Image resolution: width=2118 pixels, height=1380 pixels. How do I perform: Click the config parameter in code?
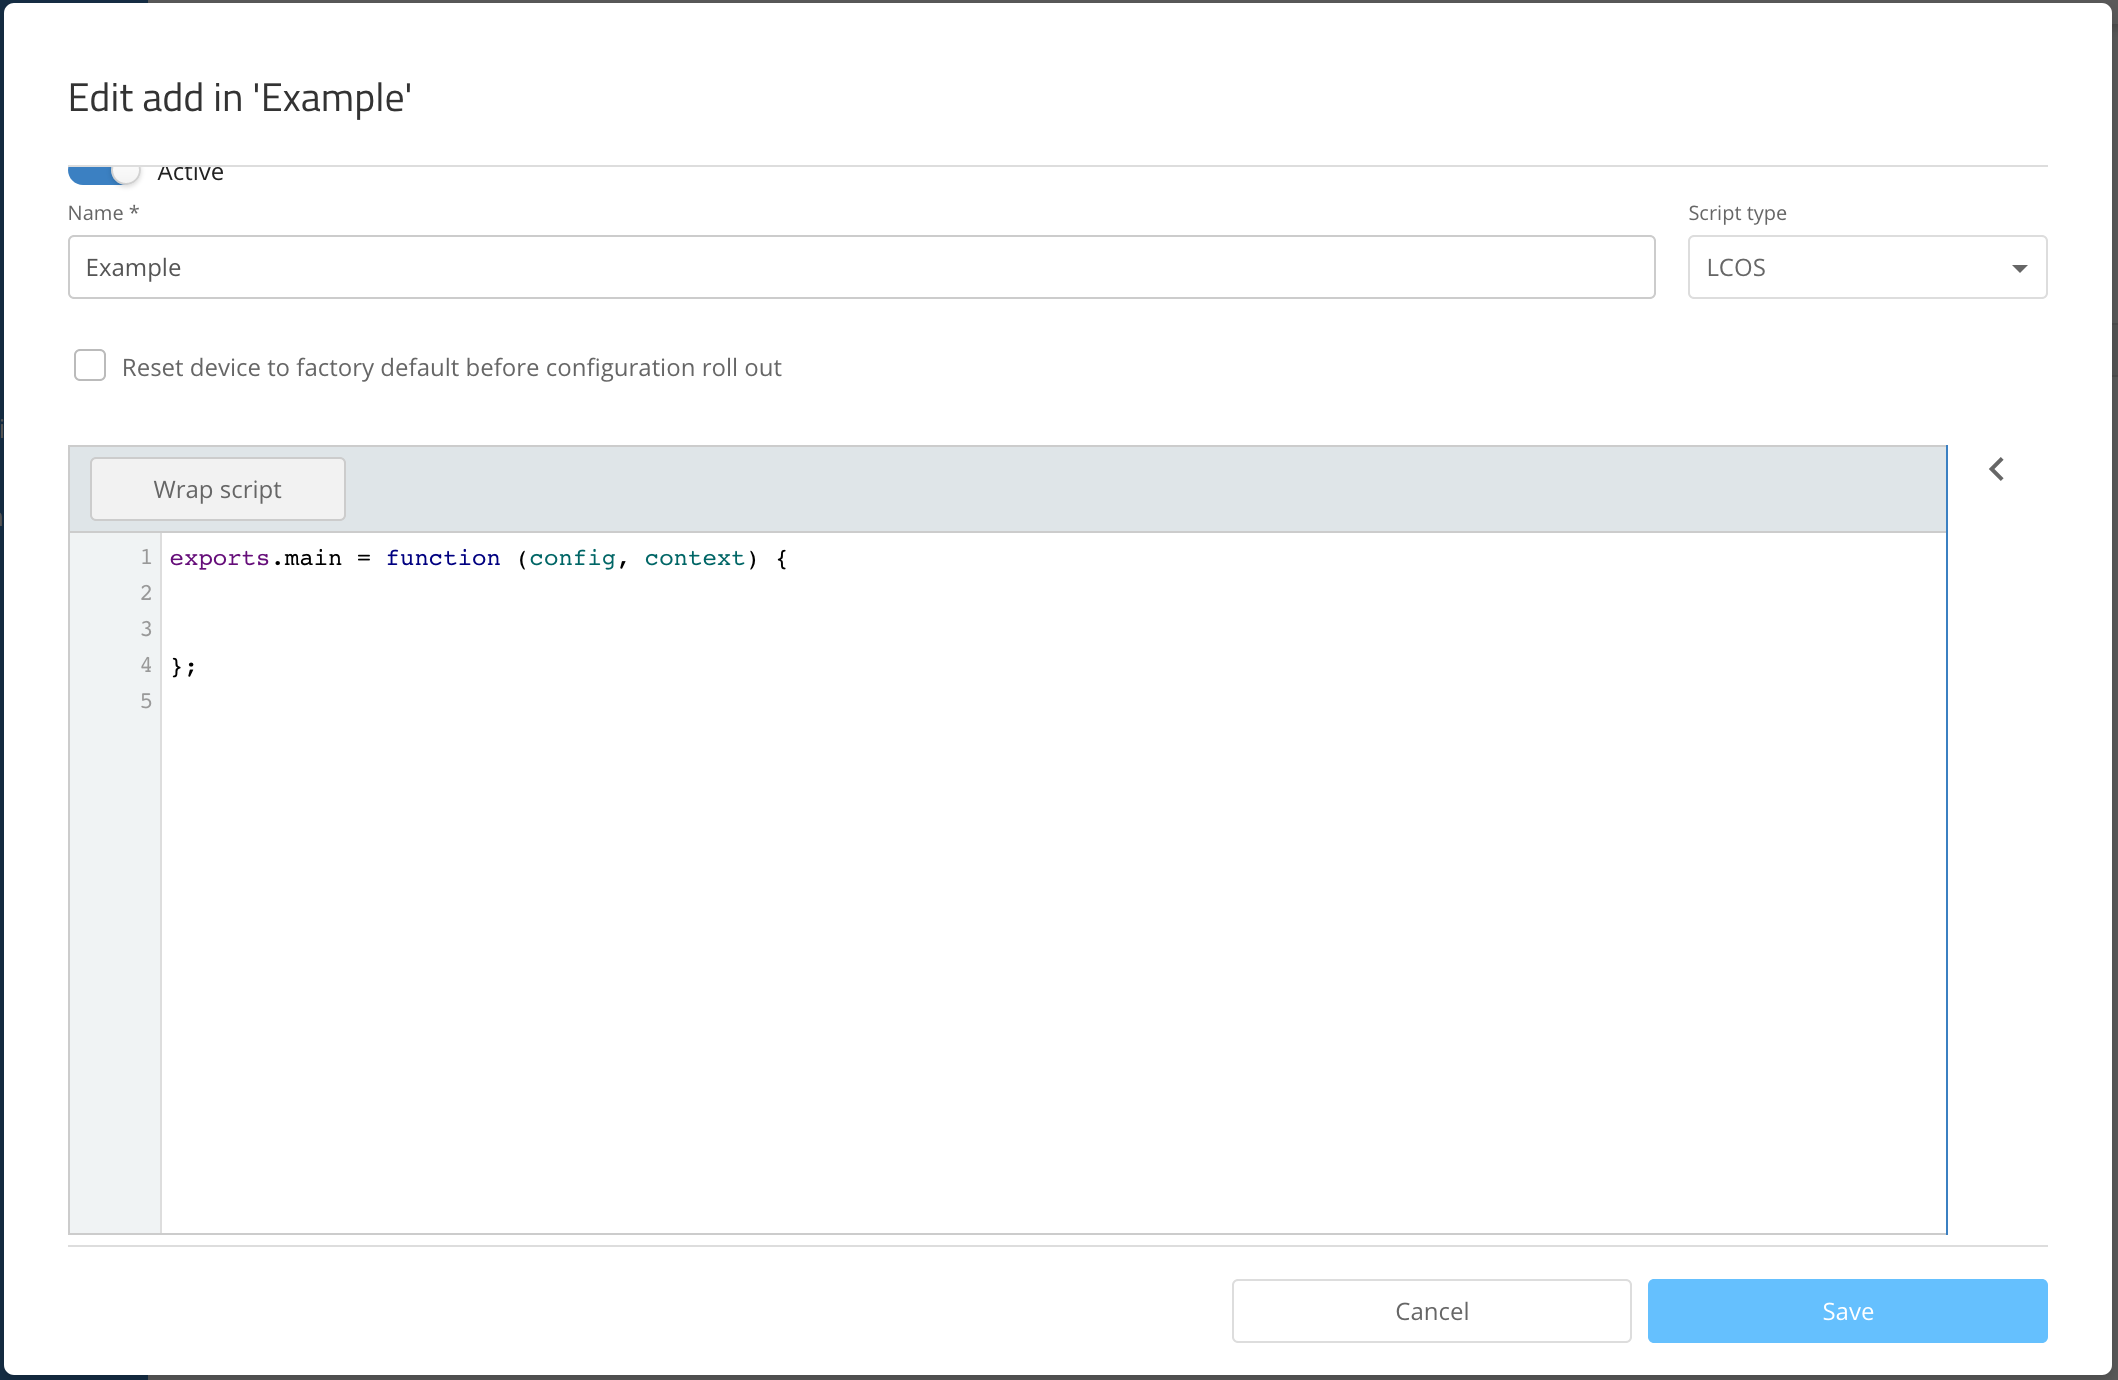572,558
